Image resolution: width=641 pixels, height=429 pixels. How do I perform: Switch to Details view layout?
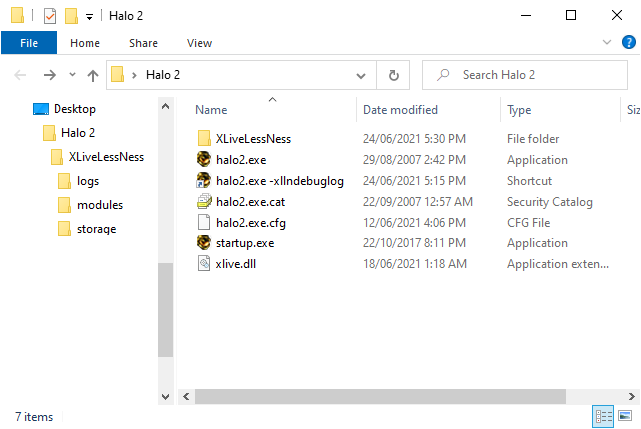[x=604, y=415]
